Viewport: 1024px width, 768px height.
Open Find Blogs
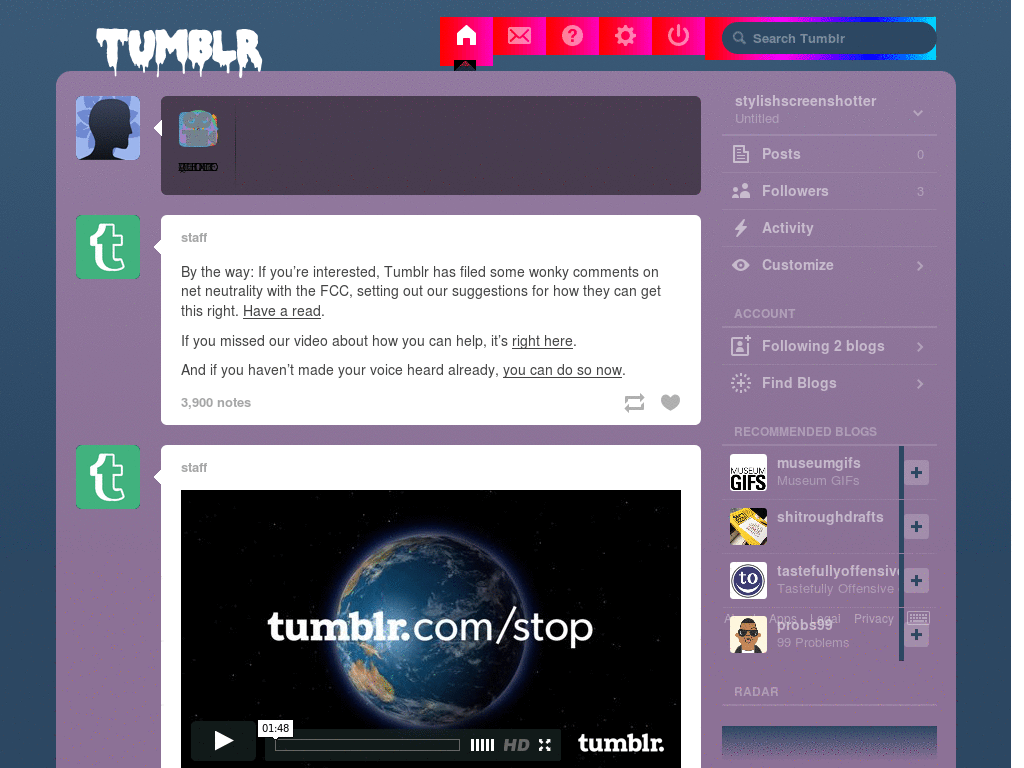[829, 383]
